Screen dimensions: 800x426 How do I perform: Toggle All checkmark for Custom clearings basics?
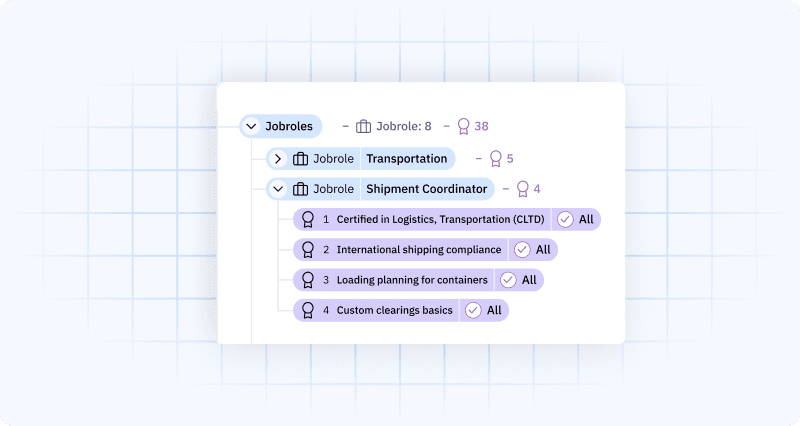point(473,310)
